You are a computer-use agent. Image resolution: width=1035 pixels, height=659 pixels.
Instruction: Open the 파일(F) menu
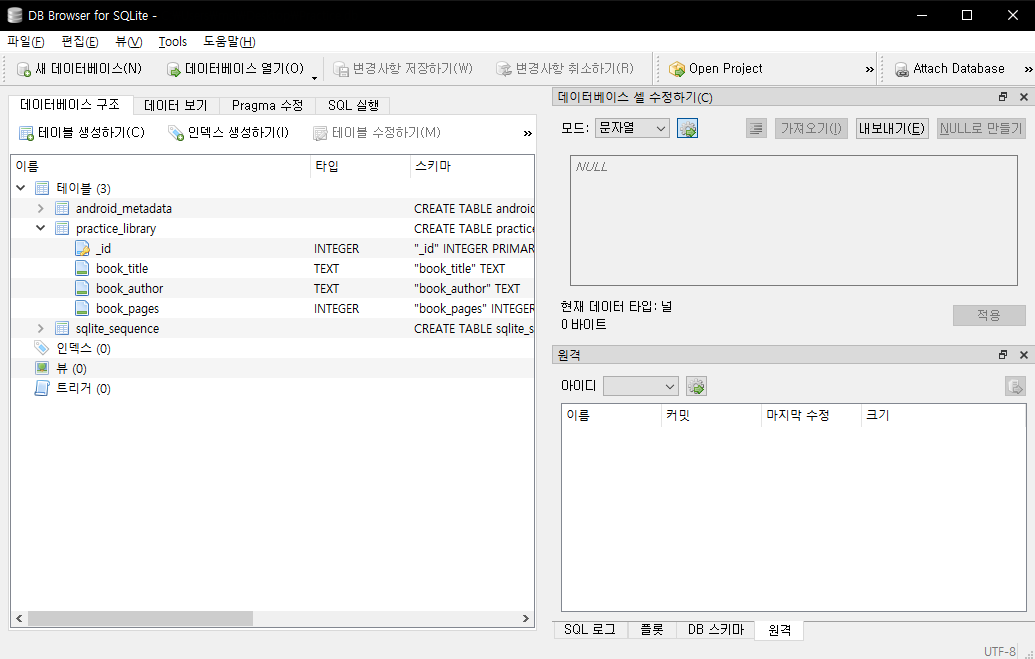tap(26, 42)
